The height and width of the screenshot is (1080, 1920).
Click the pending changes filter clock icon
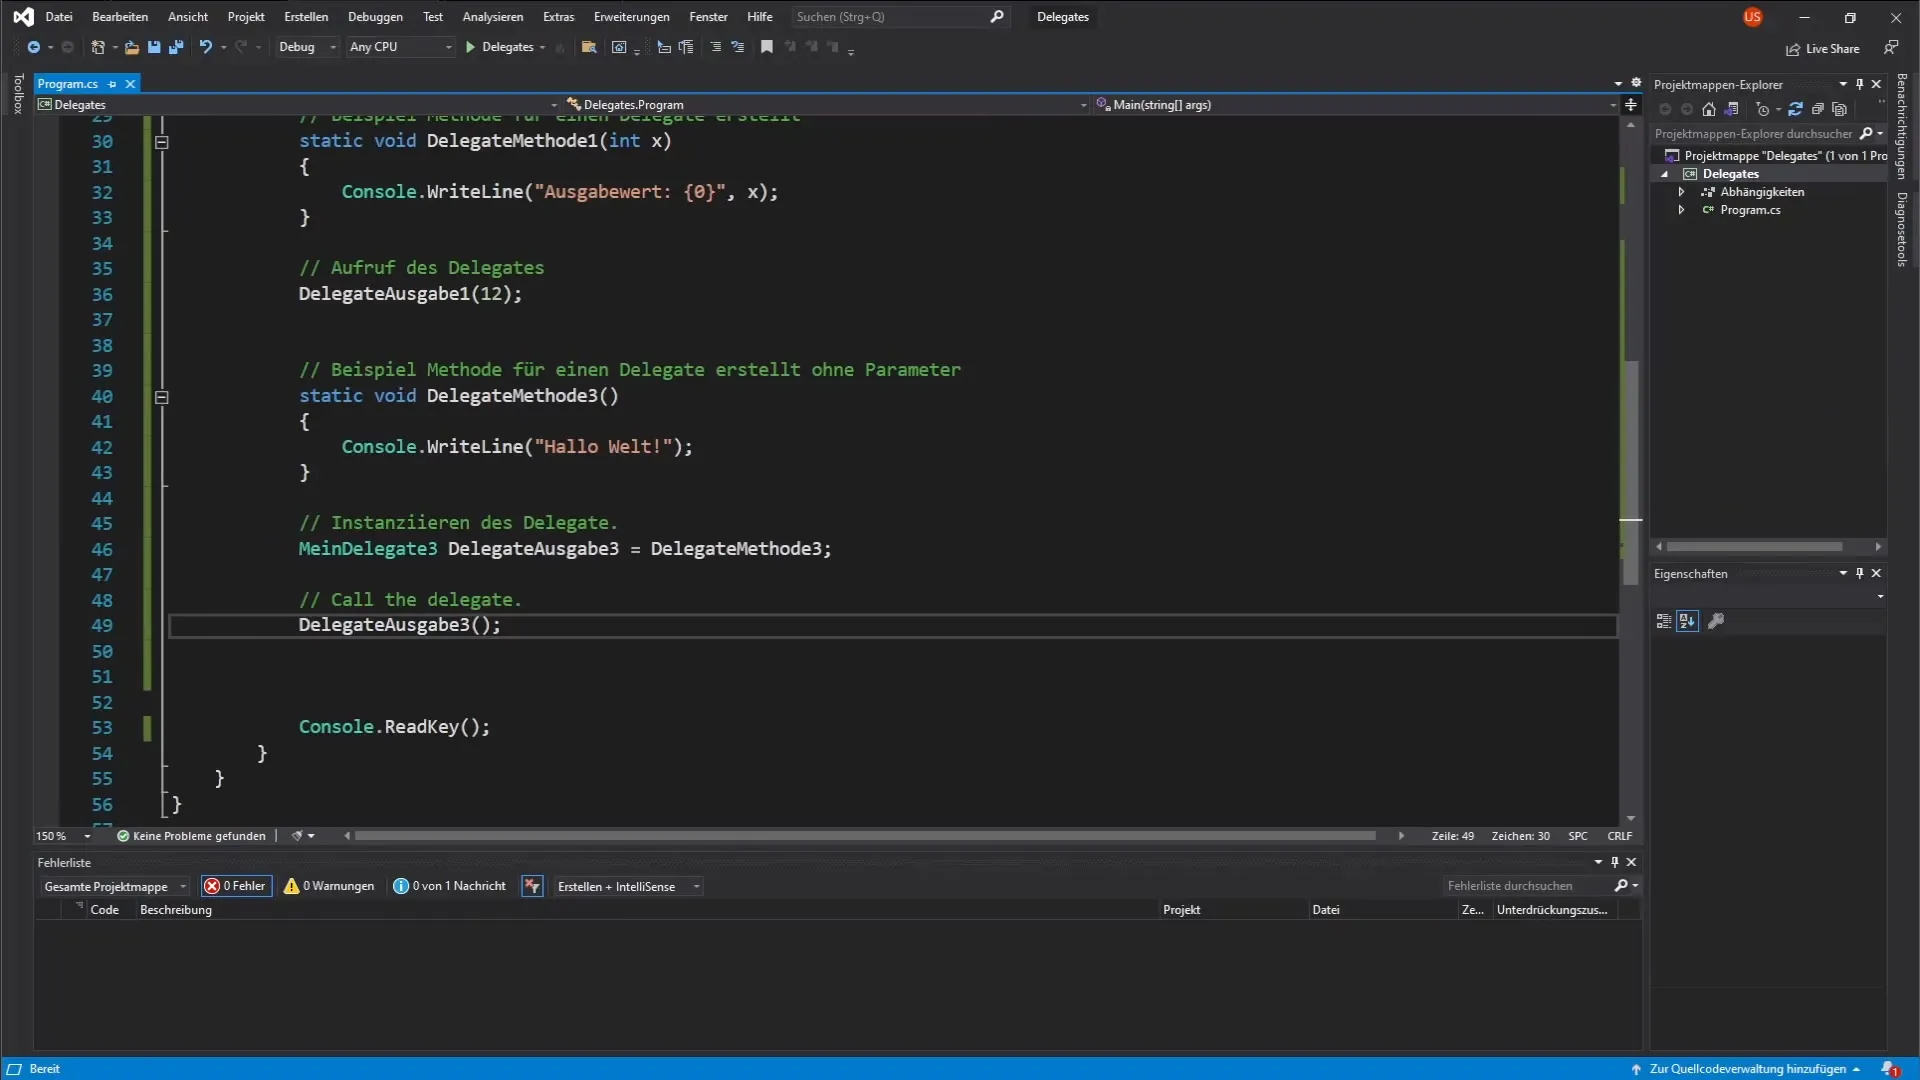coord(1763,109)
